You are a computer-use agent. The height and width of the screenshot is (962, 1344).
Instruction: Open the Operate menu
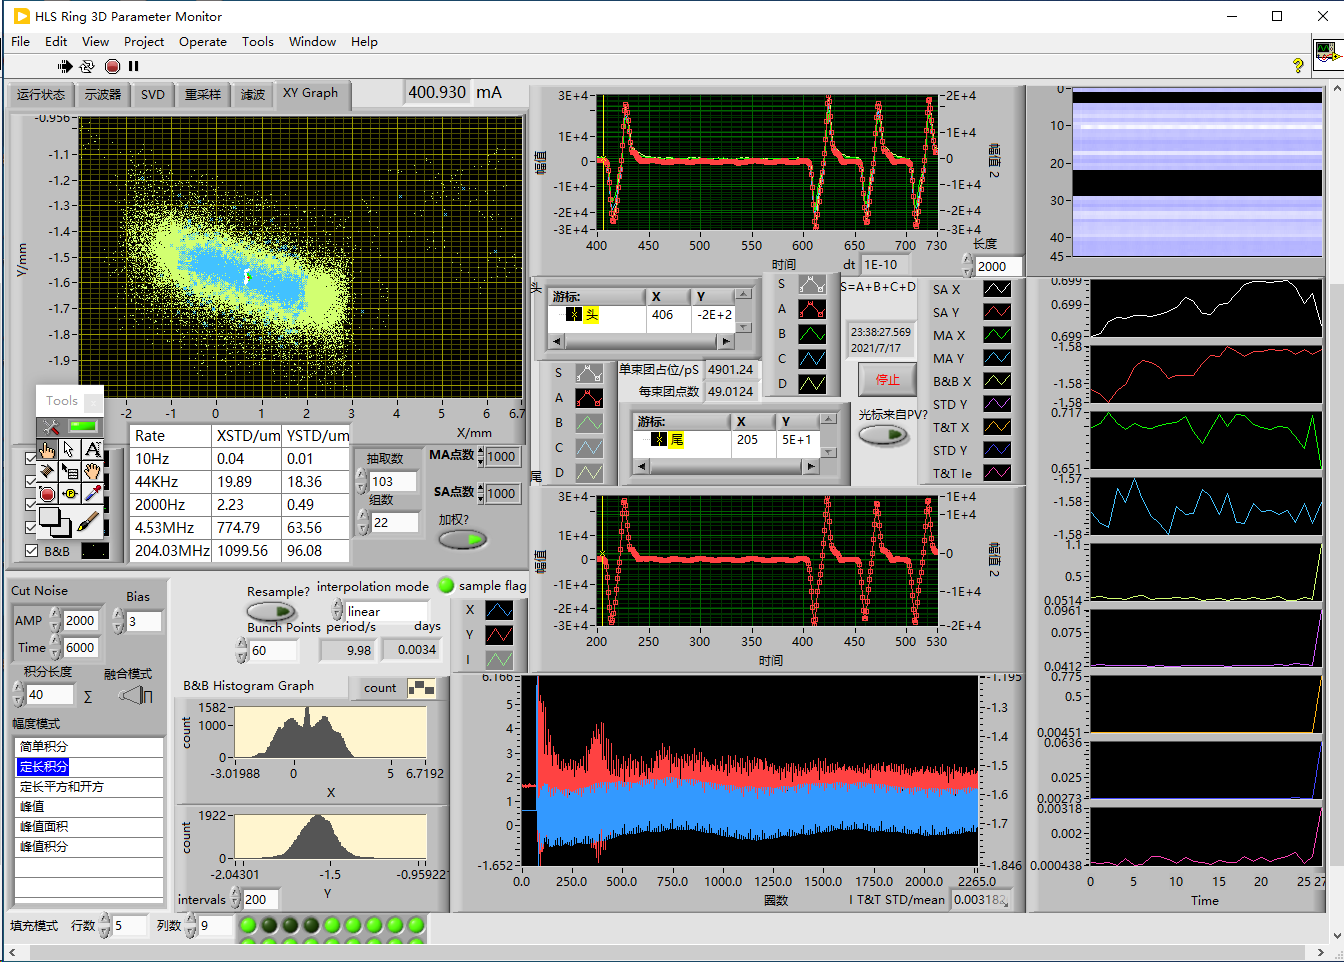pyautogui.click(x=202, y=42)
